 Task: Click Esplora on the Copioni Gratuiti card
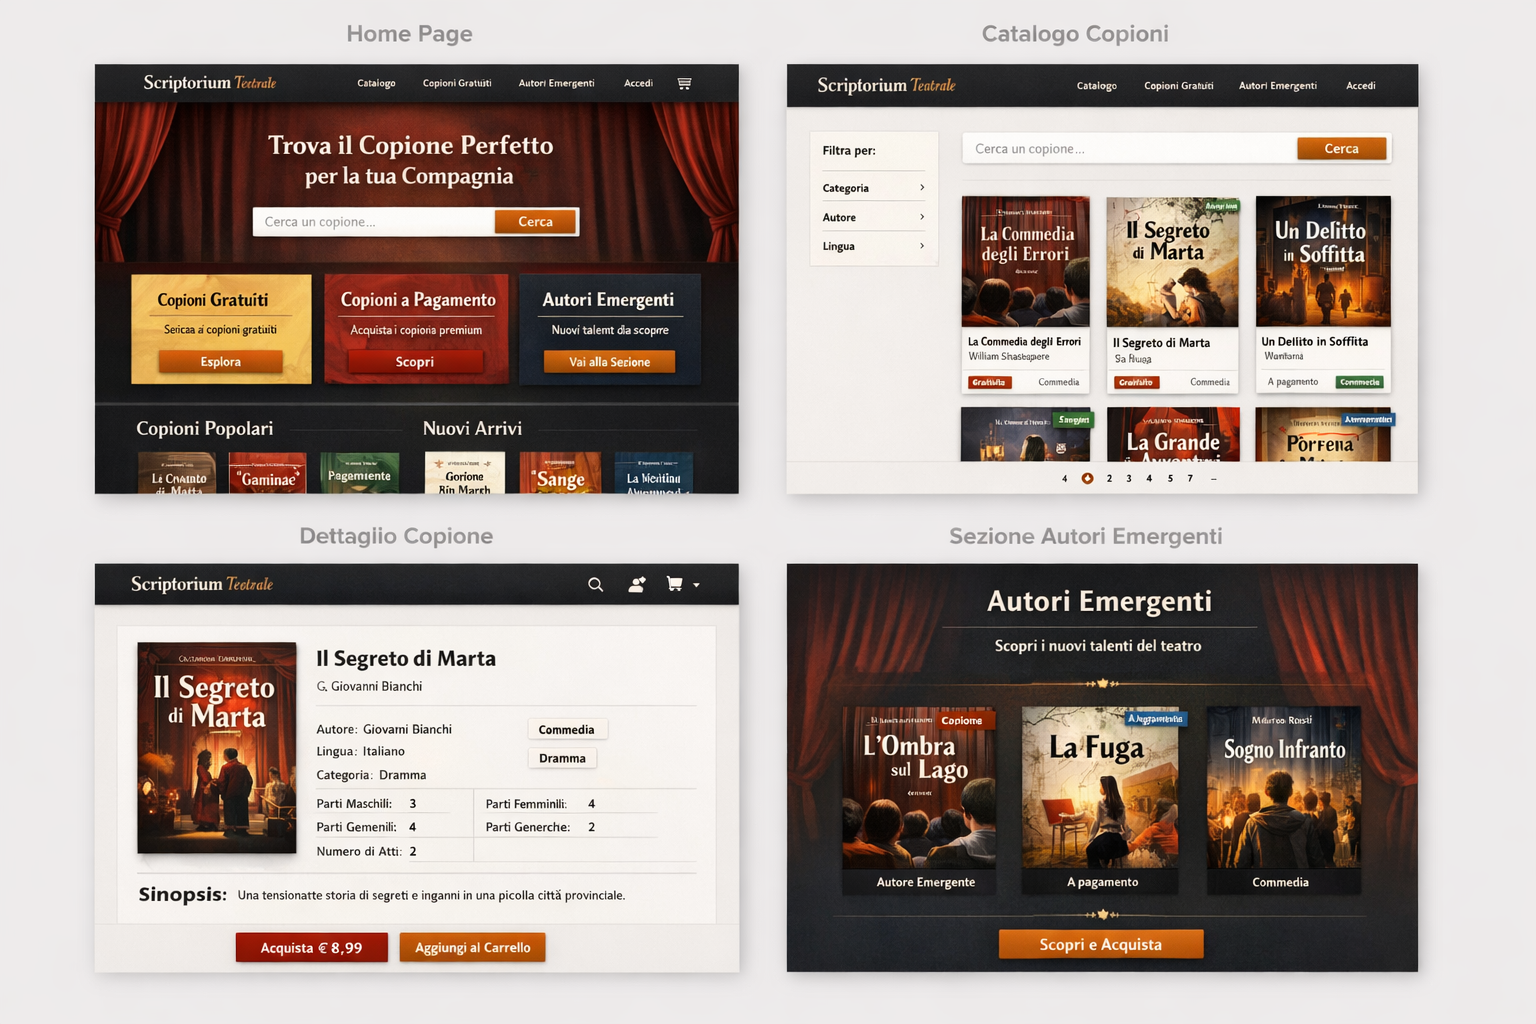click(x=220, y=362)
